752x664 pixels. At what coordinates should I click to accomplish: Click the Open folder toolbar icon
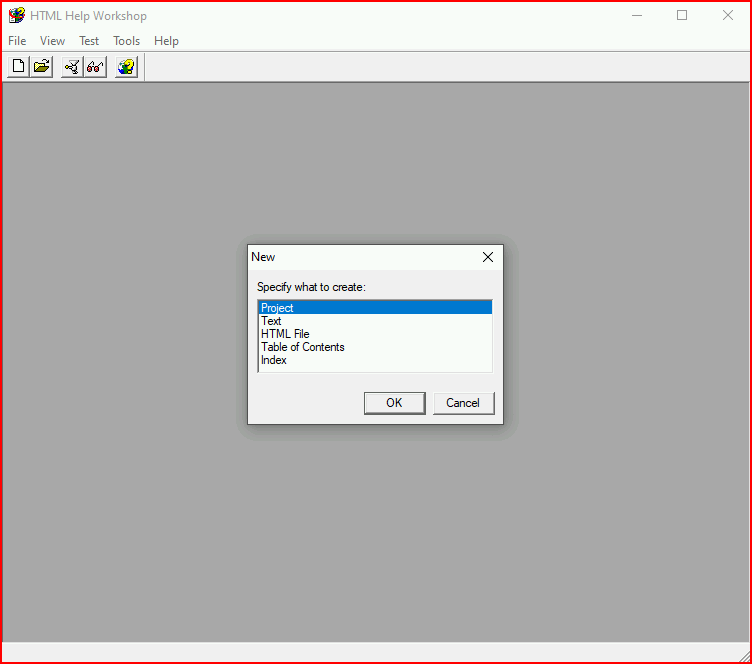42,67
